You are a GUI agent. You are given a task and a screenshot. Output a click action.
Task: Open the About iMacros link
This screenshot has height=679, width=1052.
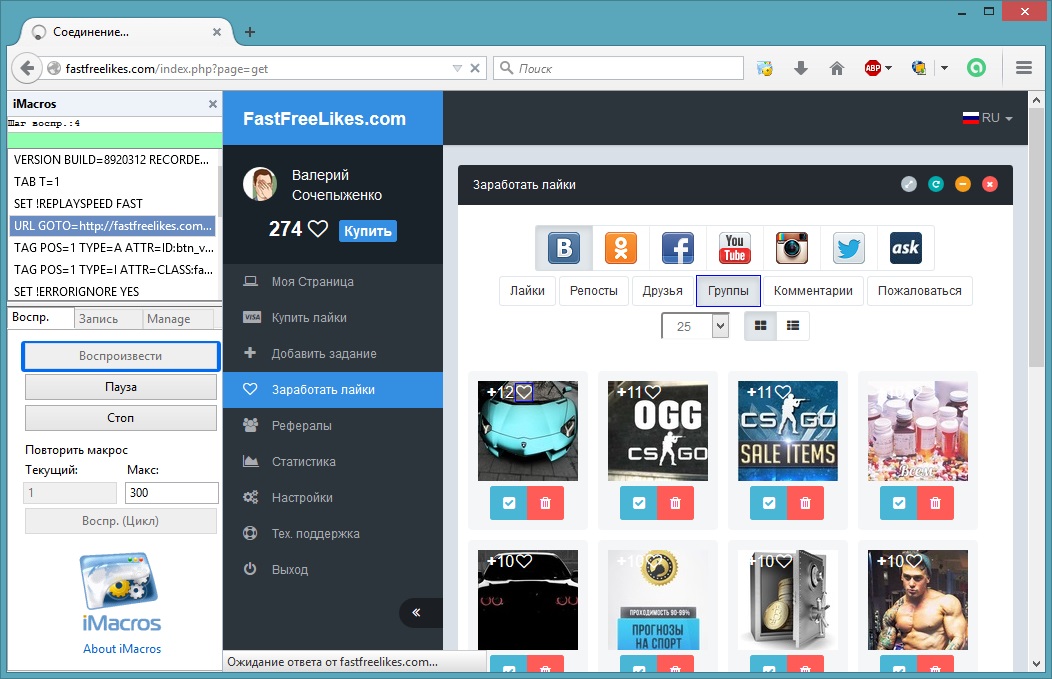(122, 649)
